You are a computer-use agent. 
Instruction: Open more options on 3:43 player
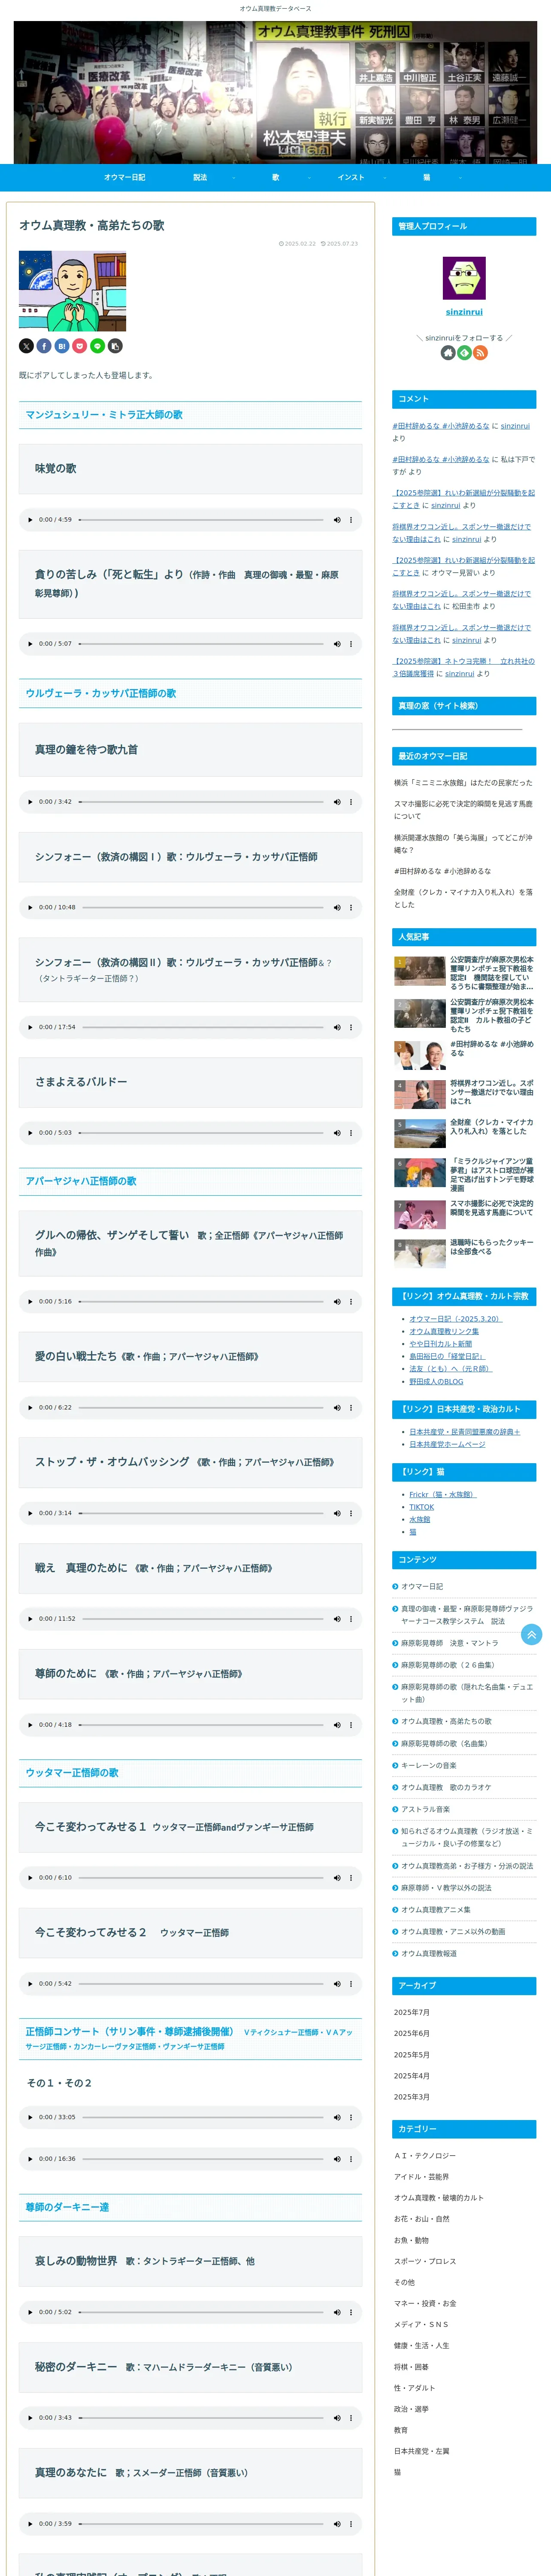[x=351, y=2418]
